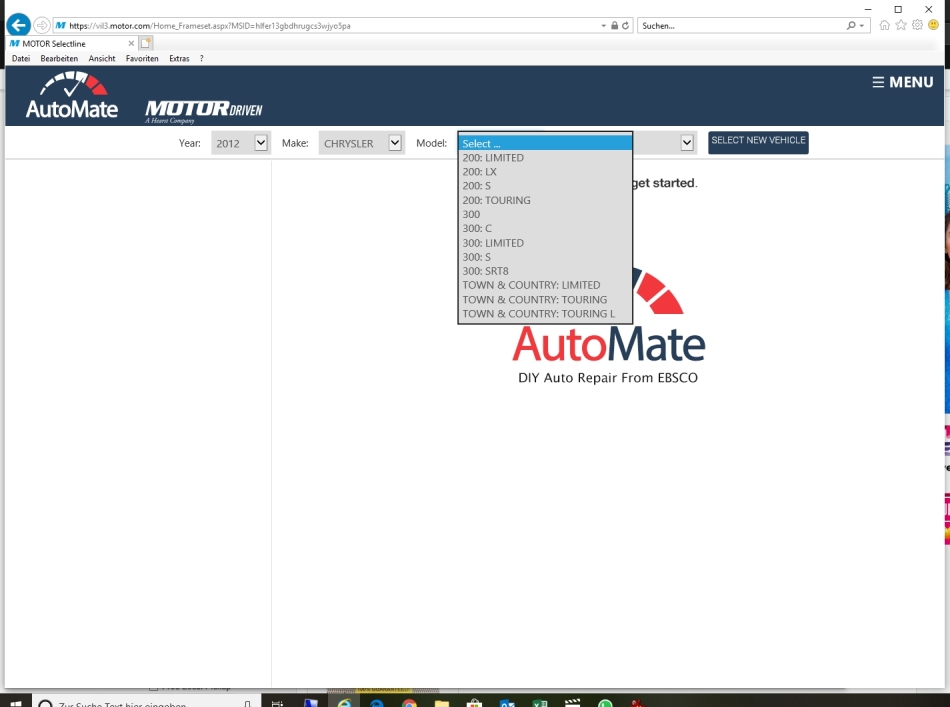Open the Favoriten menu in the menu bar
The width and height of the screenshot is (950, 707).
(142, 59)
